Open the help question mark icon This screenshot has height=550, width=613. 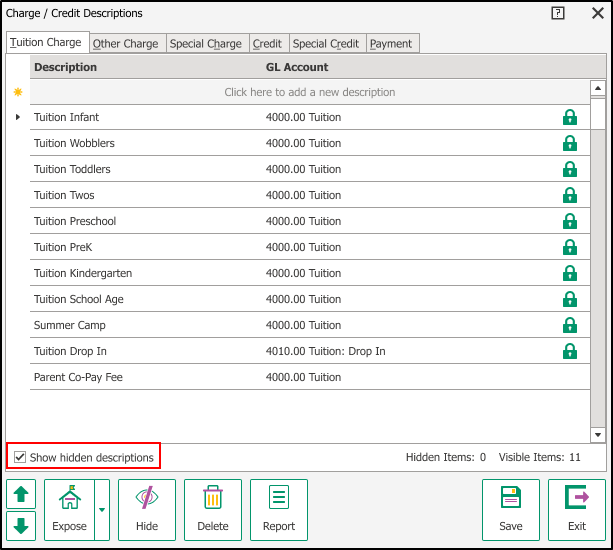click(558, 13)
